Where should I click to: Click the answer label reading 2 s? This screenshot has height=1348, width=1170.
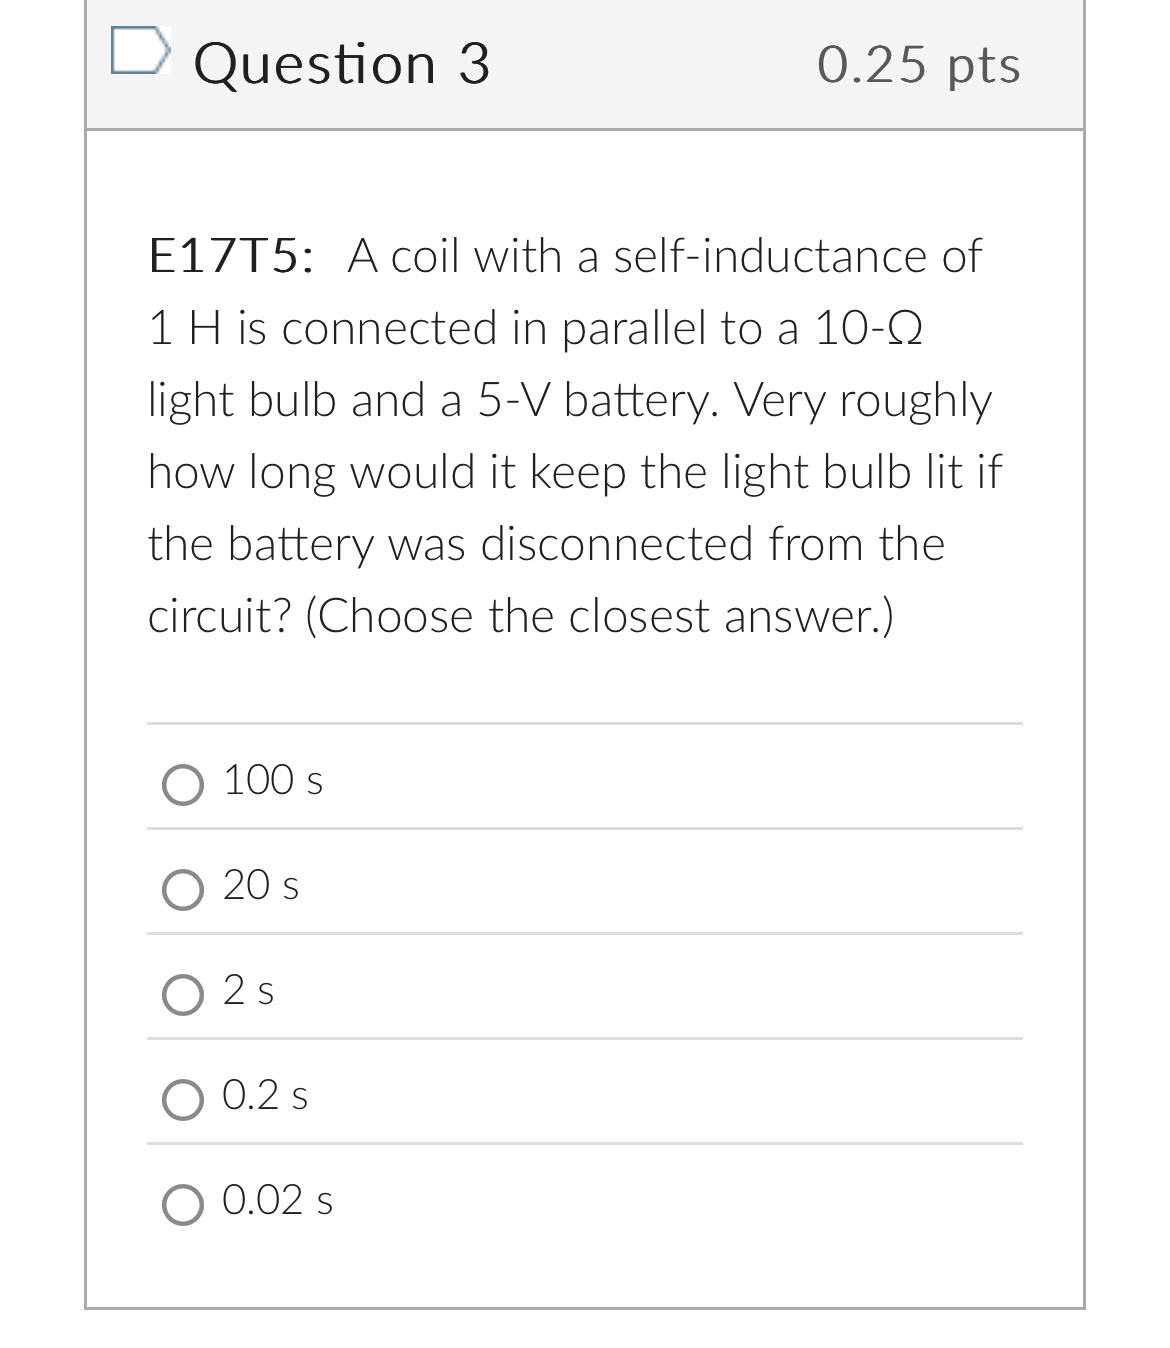[247, 992]
